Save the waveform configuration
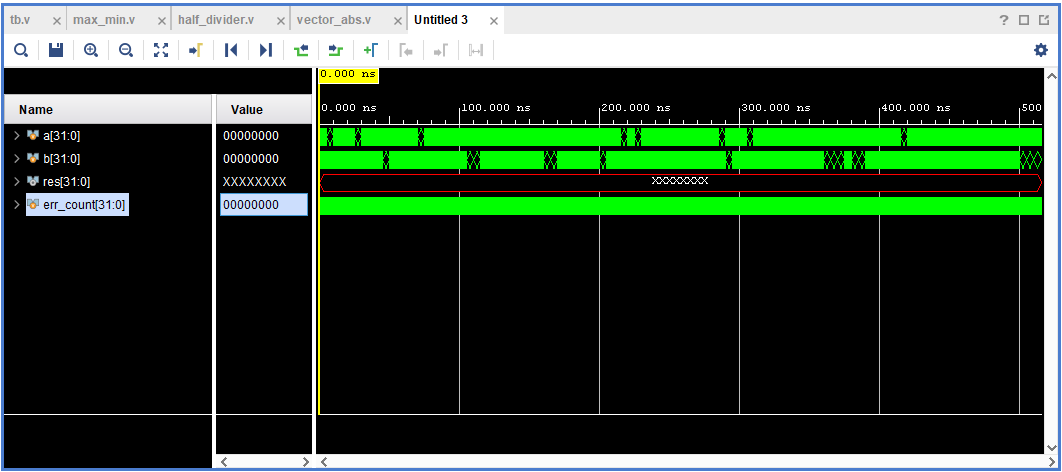1062x472 pixels. click(56, 50)
